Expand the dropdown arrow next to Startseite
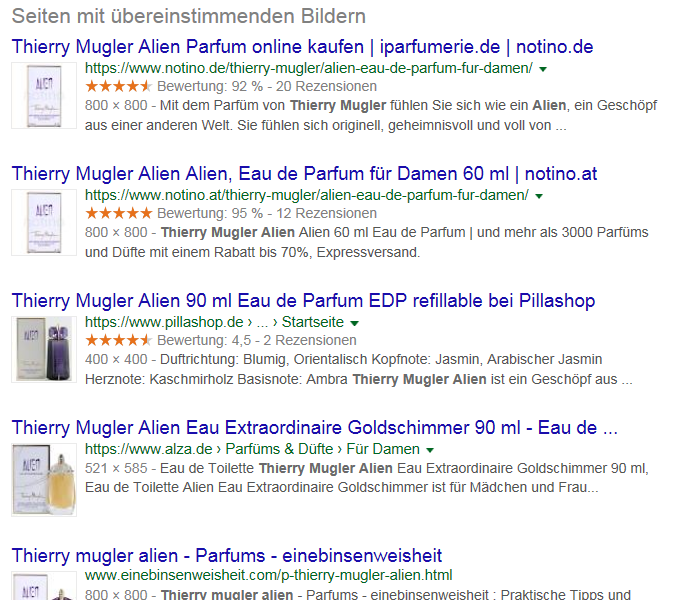This screenshot has height=600, width=673. pyautogui.click(x=355, y=323)
